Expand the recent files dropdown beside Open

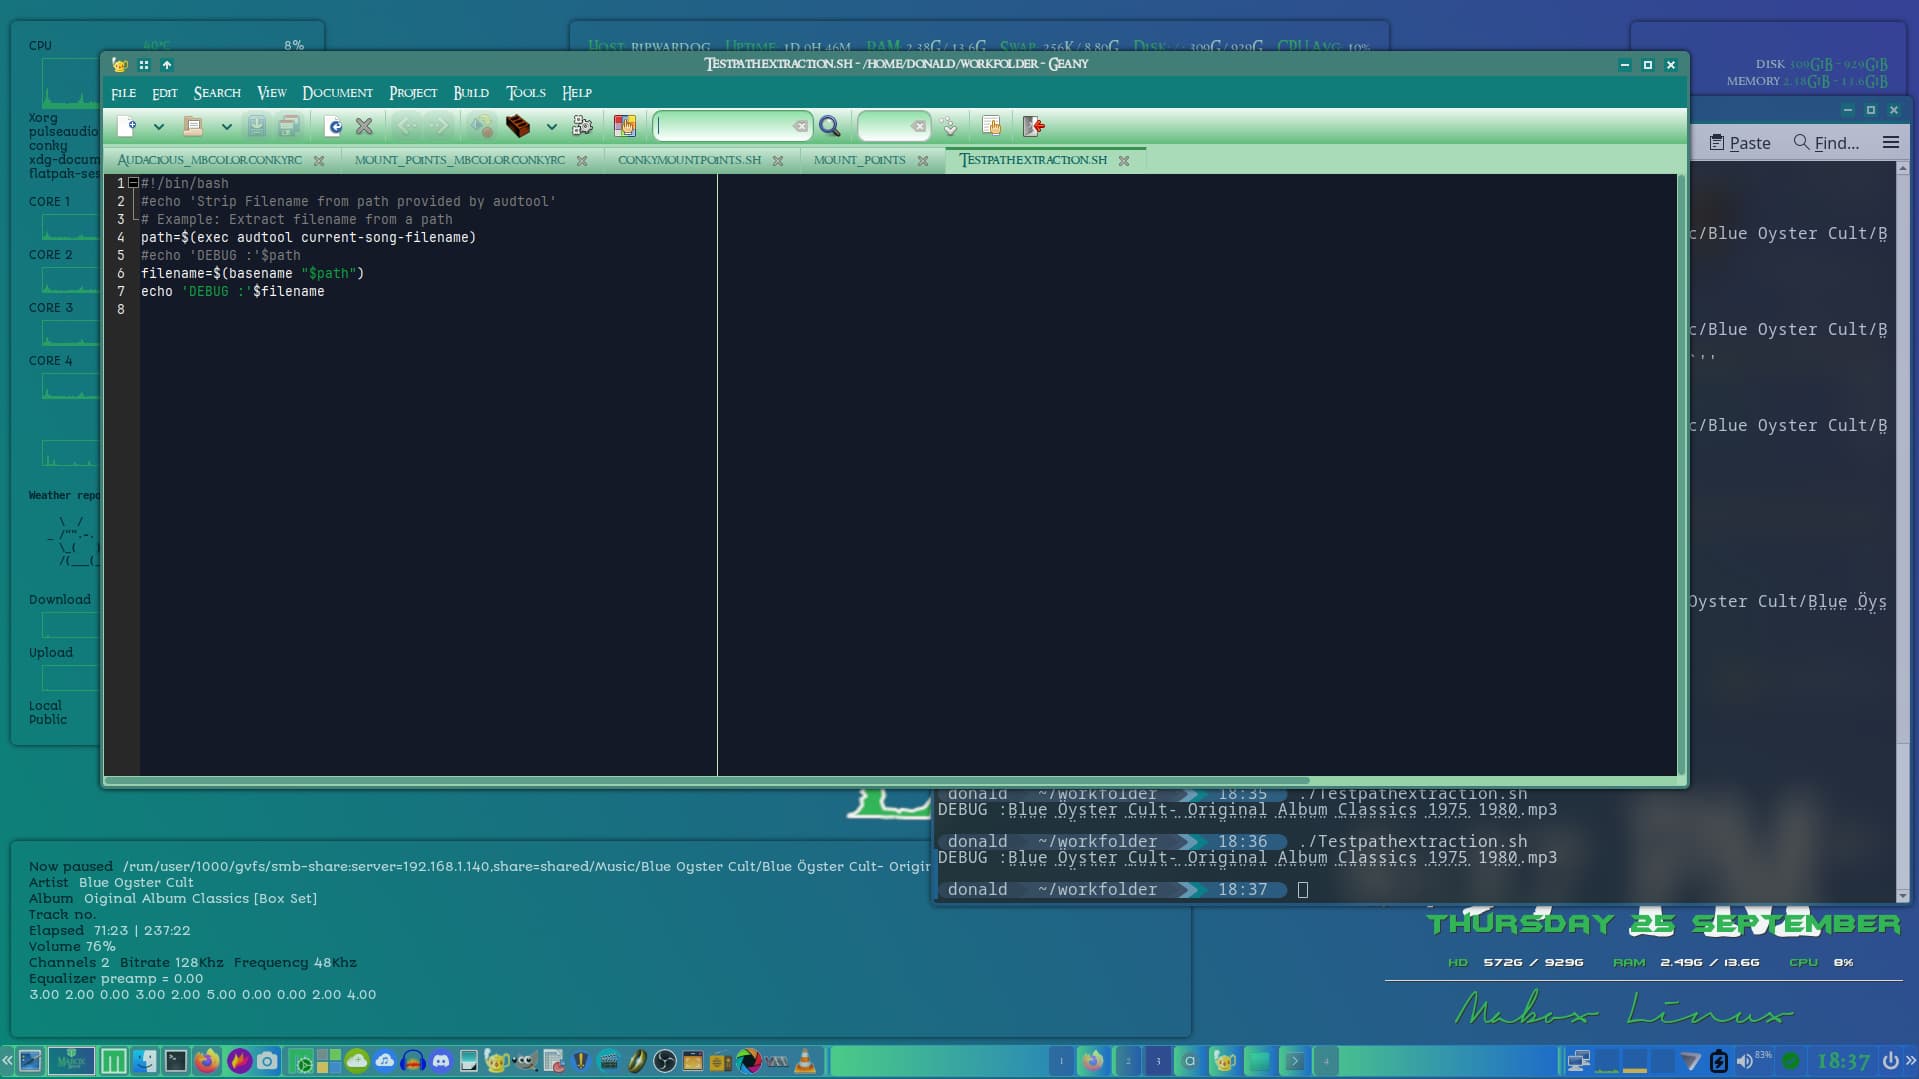tap(226, 126)
